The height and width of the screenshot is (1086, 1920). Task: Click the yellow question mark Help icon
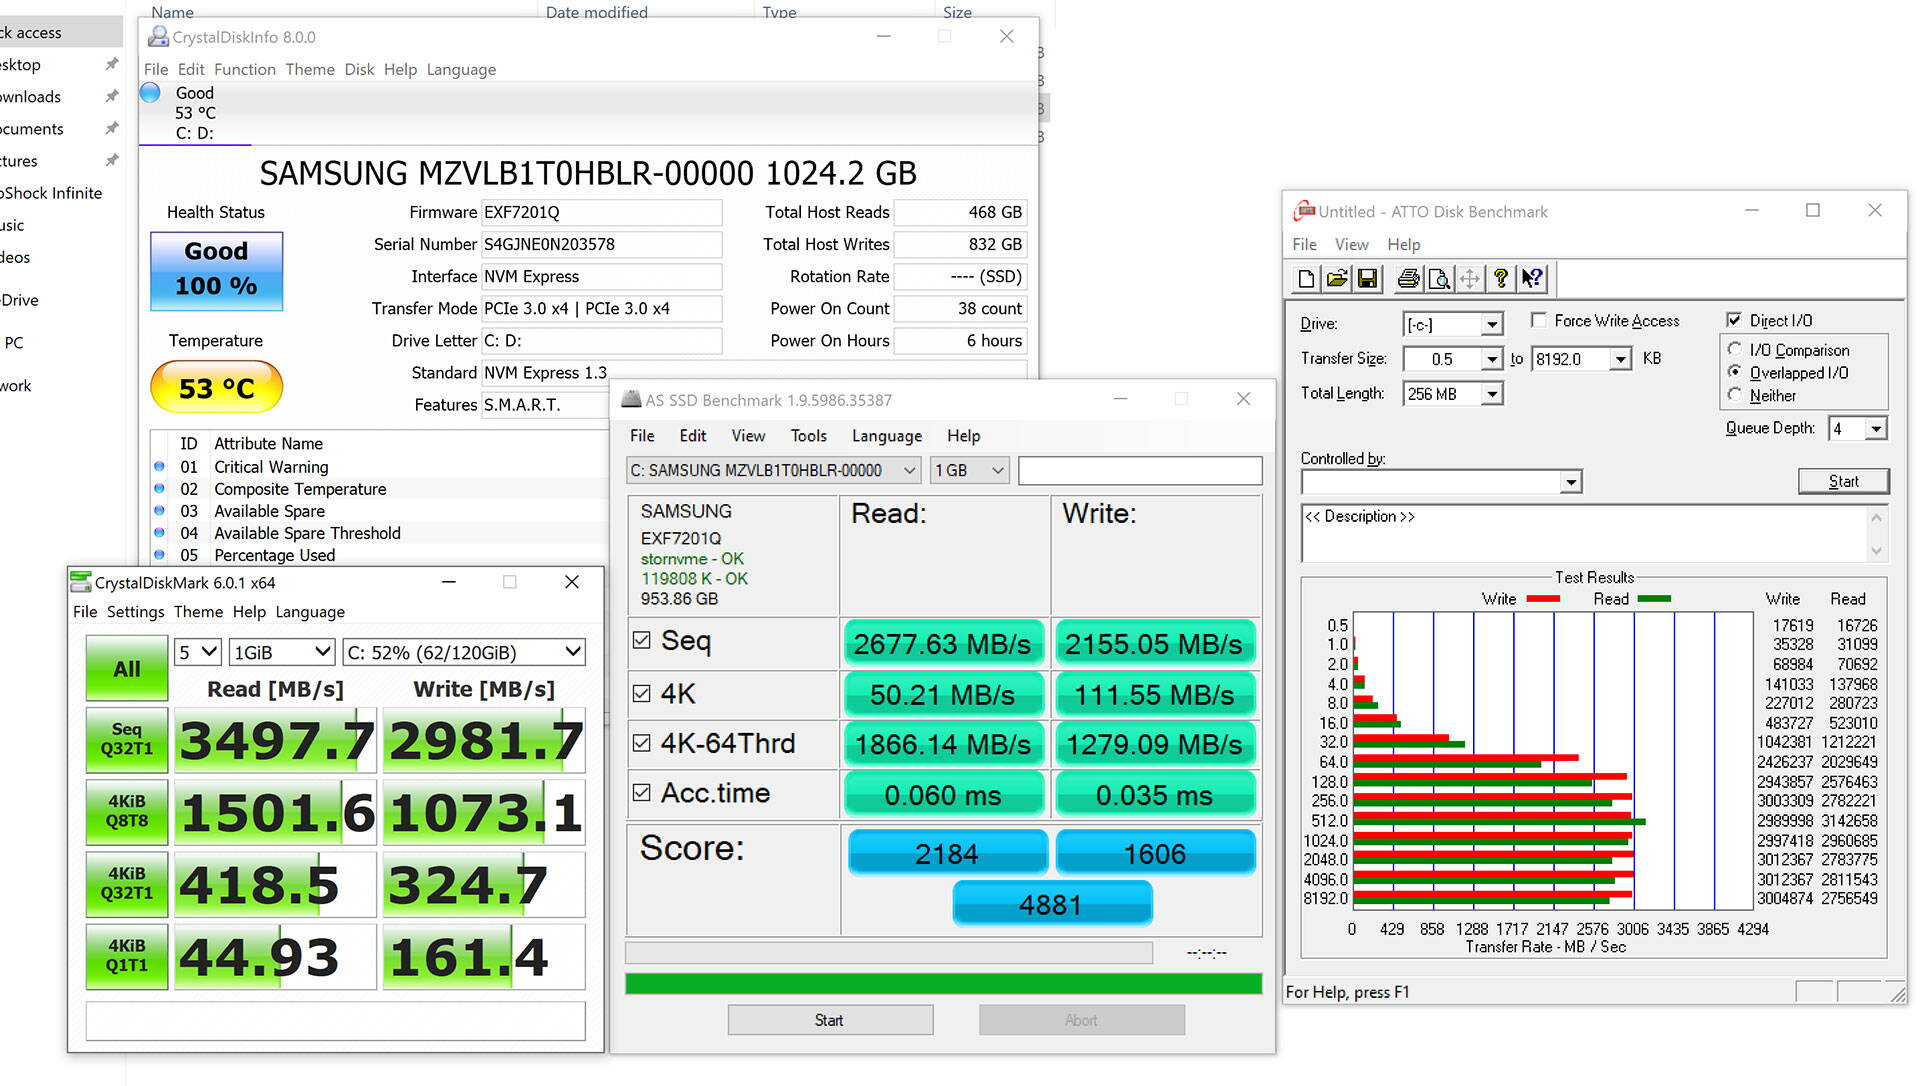coord(1500,279)
